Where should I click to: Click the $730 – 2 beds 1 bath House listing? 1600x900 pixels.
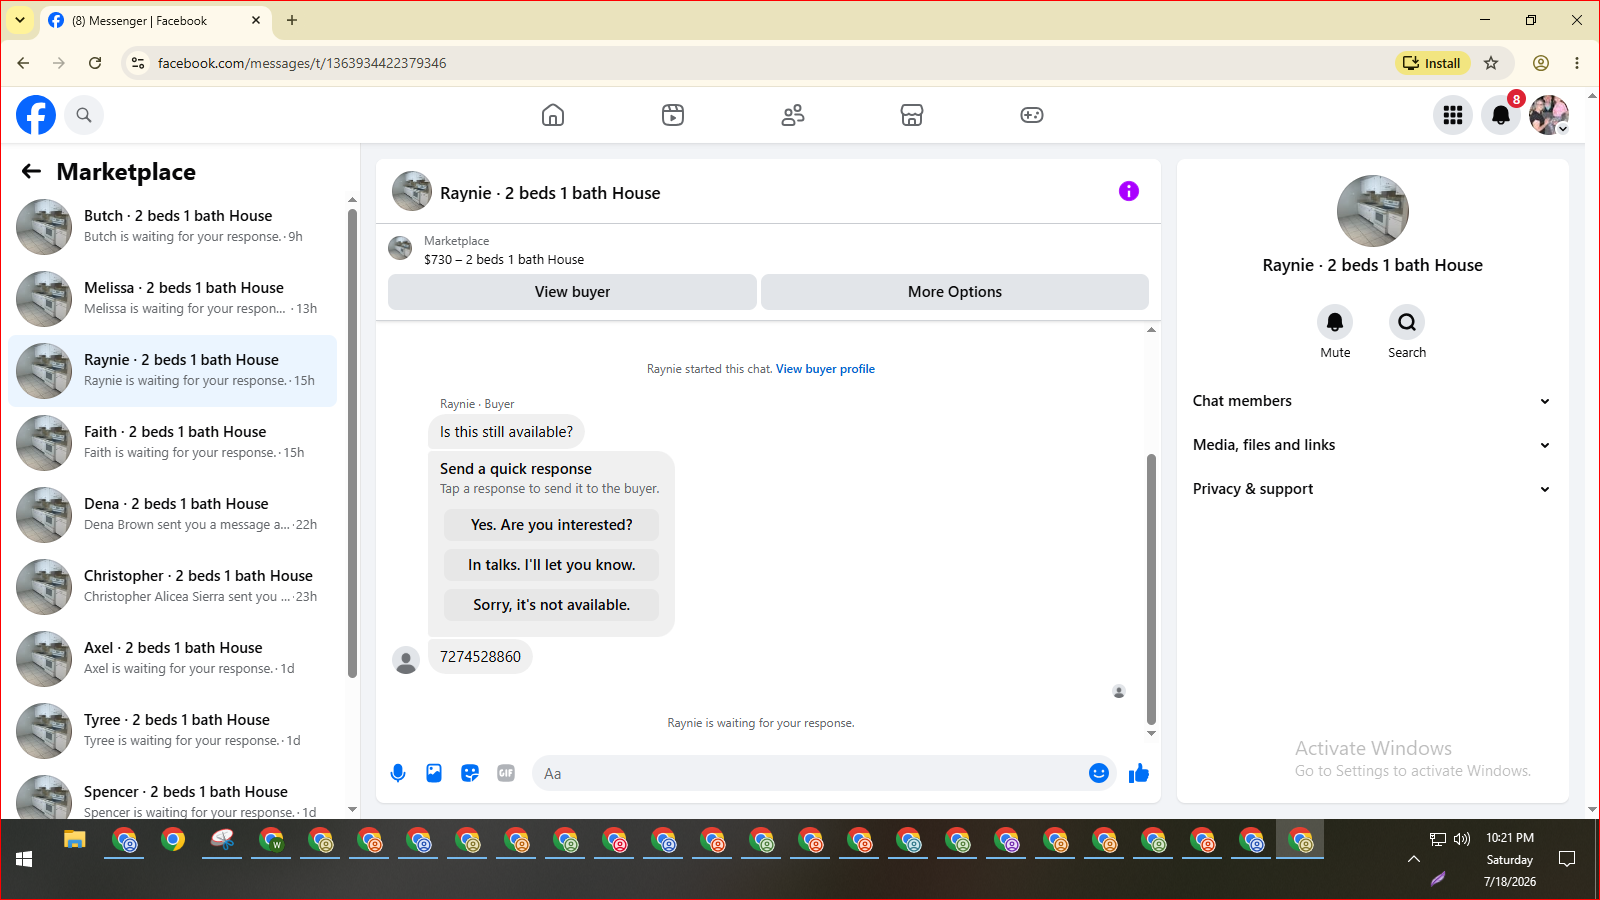click(x=504, y=259)
